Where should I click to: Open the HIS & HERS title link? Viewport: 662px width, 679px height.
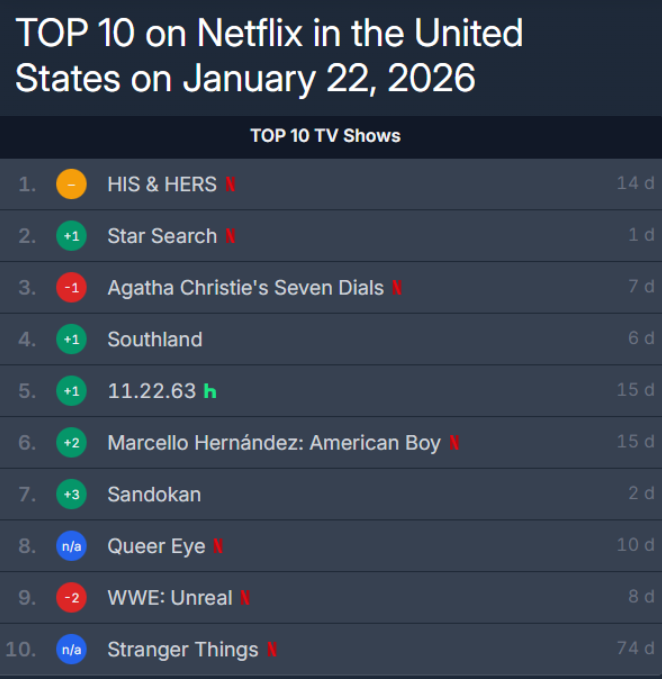(163, 185)
